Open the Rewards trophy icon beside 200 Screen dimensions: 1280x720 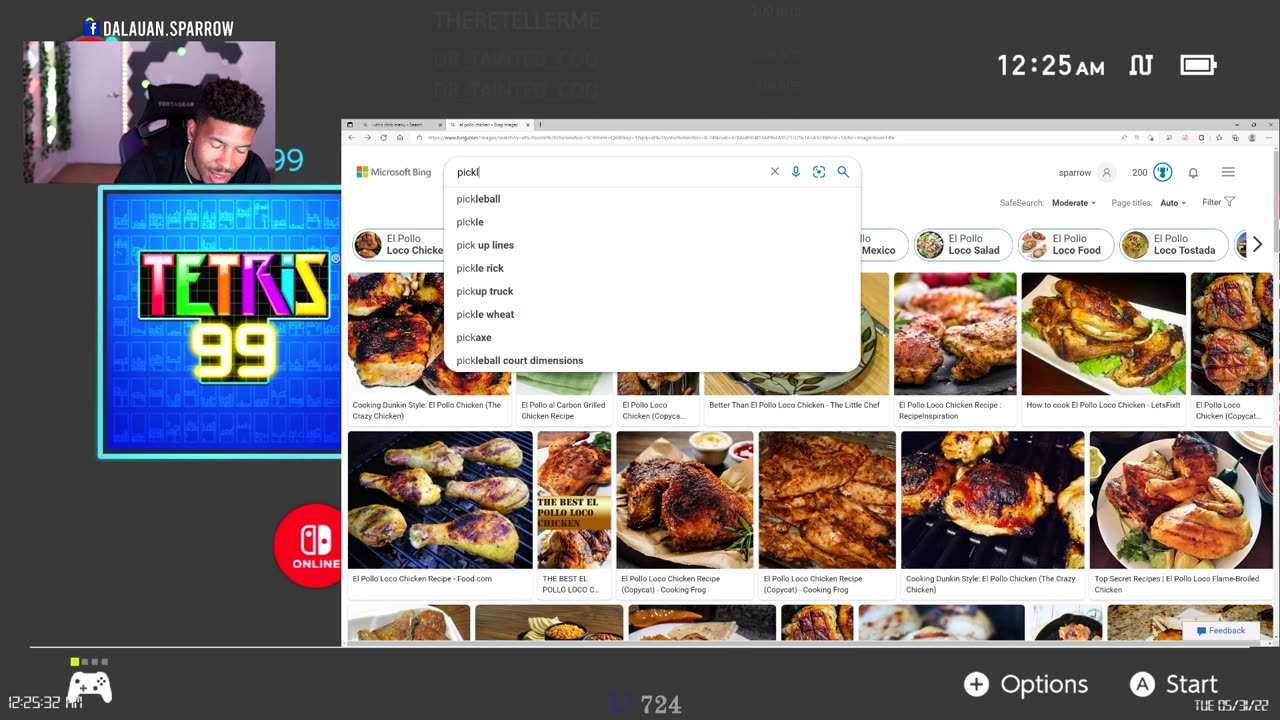[x=1162, y=173]
